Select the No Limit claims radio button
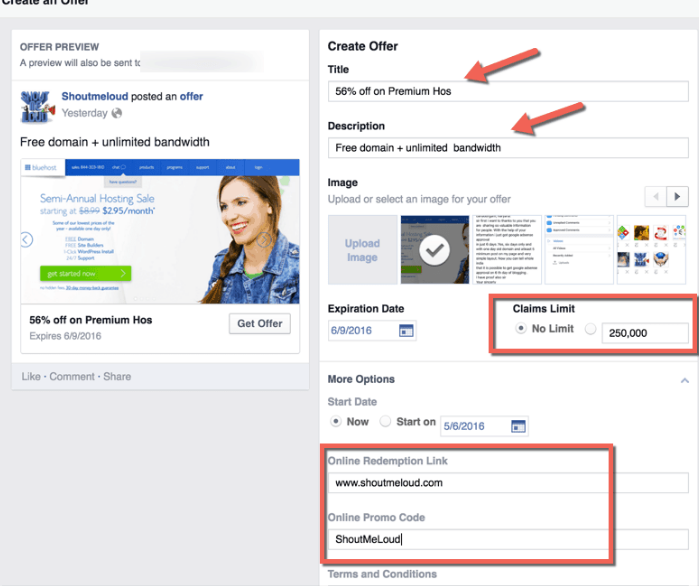The width and height of the screenshot is (699, 586). pos(519,329)
